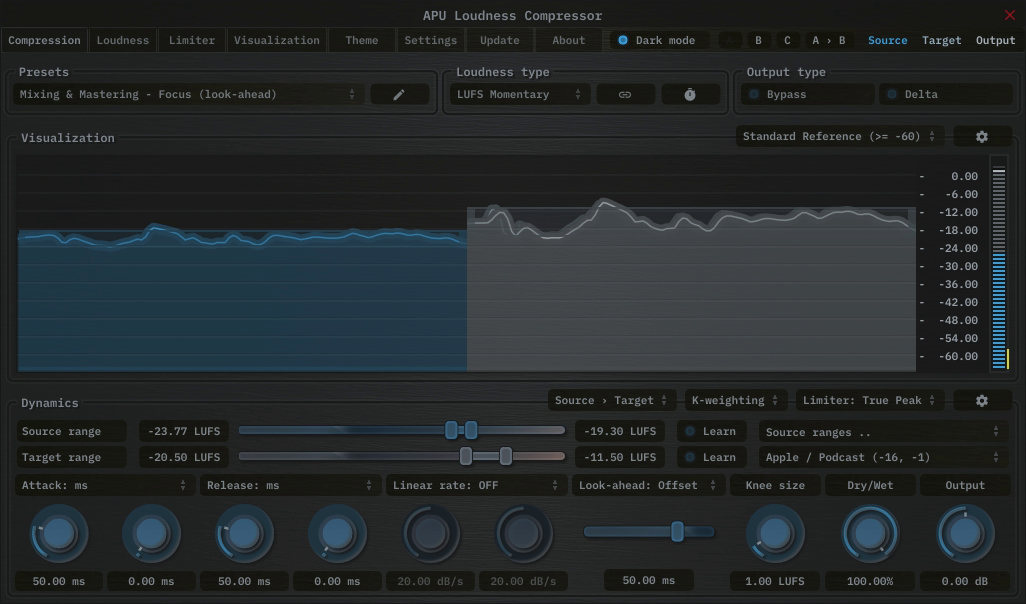Open the Theme tab

coord(360,40)
